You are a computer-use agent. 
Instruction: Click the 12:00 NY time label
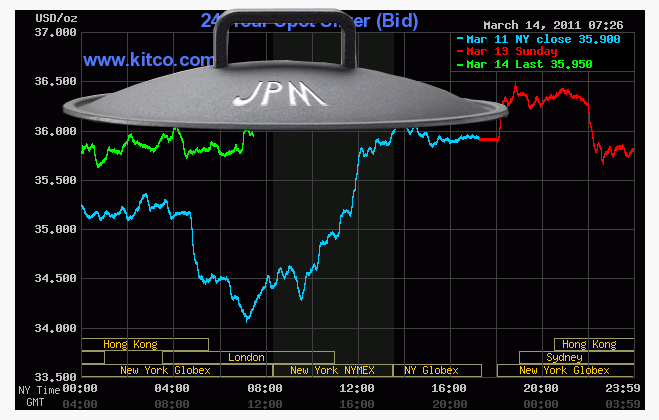pos(357,388)
